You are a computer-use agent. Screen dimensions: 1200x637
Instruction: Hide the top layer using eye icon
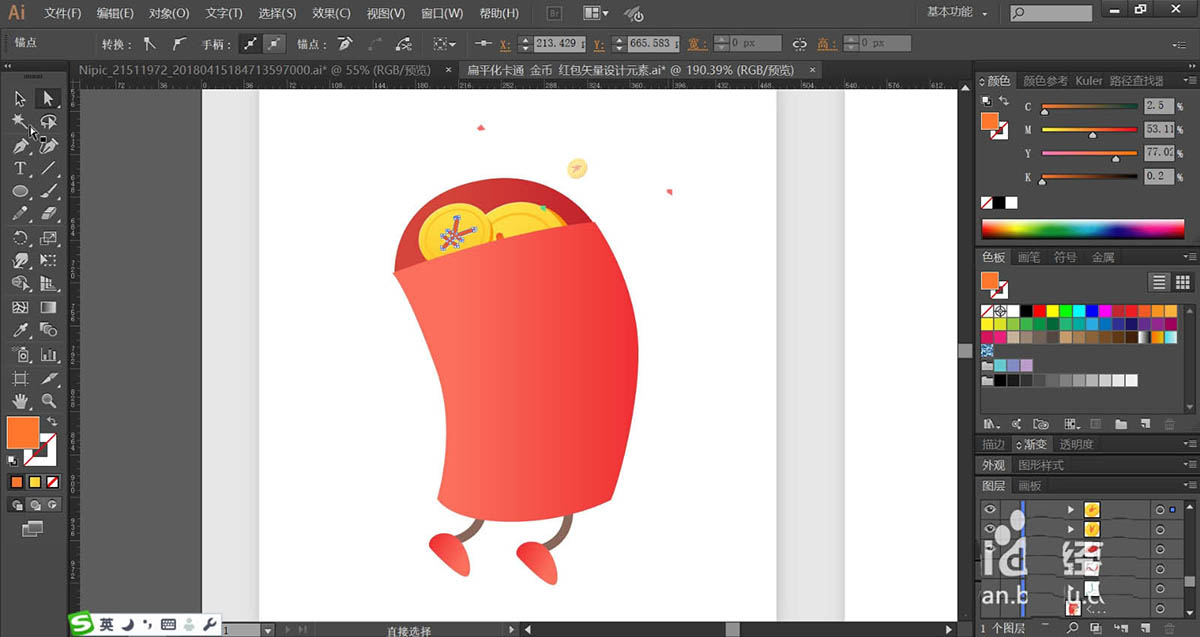point(990,509)
